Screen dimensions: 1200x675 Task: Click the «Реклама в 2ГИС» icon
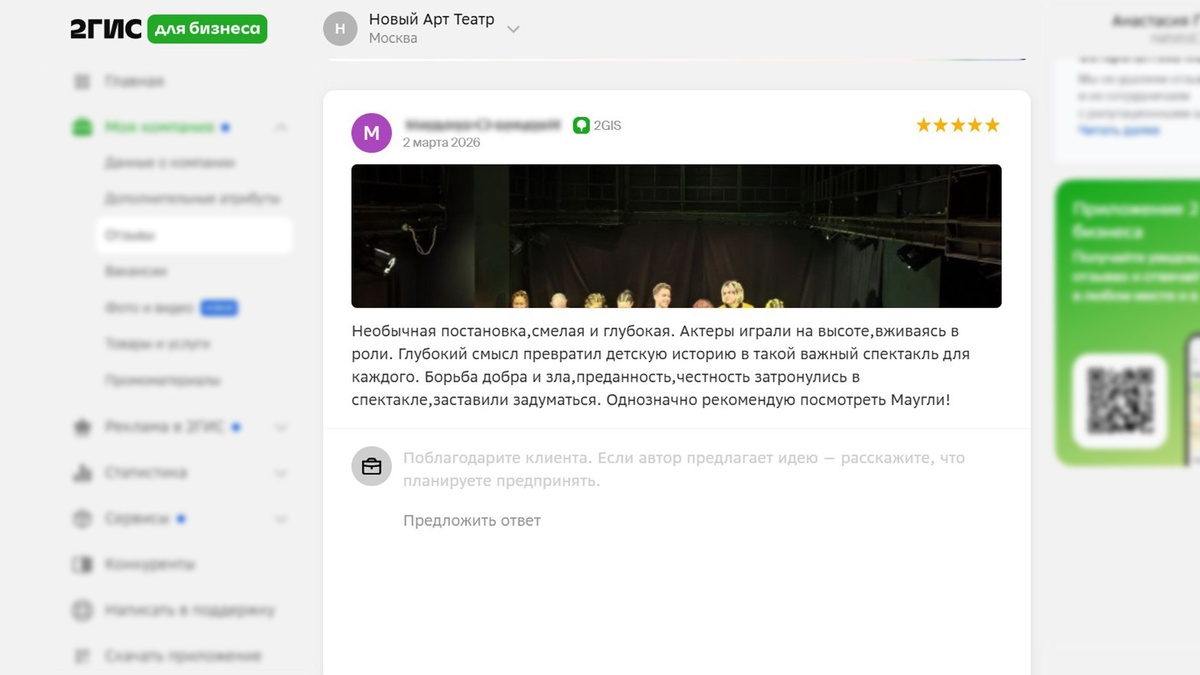(83, 427)
